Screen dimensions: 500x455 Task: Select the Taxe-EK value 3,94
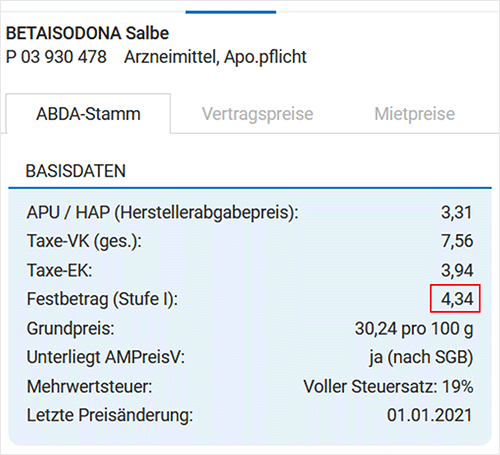tap(457, 270)
